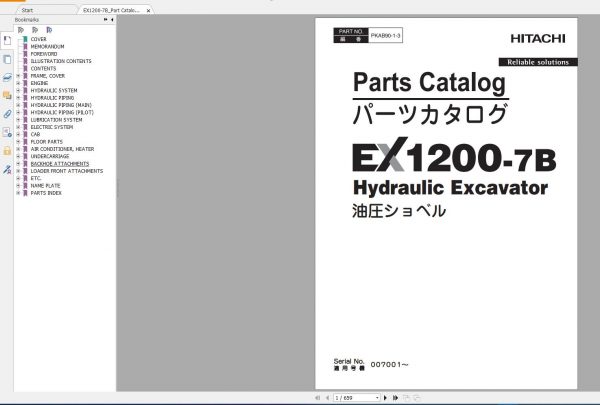Expand the PARTS INDEX bookmark
The width and height of the screenshot is (600, 405).
(18, 193)
